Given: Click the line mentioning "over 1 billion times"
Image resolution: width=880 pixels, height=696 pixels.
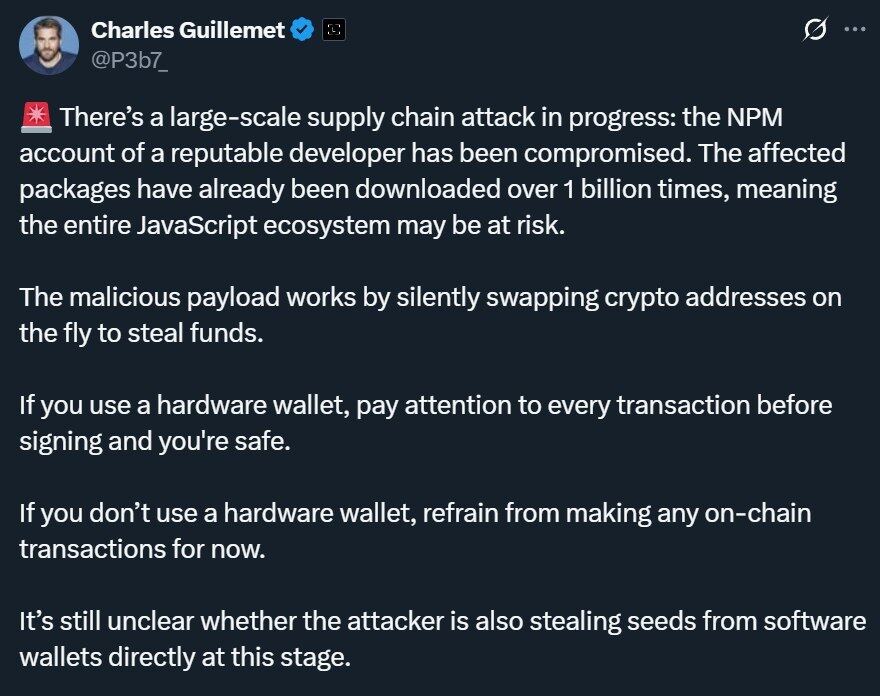Looking at the screenshot, I should 428,190.
